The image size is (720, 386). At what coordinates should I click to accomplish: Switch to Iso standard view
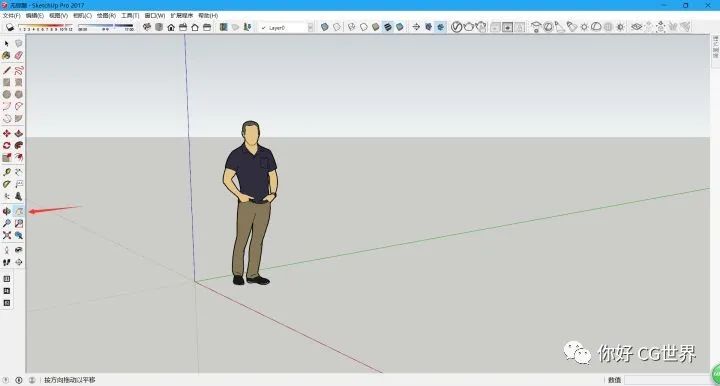(x=146, y=27)
